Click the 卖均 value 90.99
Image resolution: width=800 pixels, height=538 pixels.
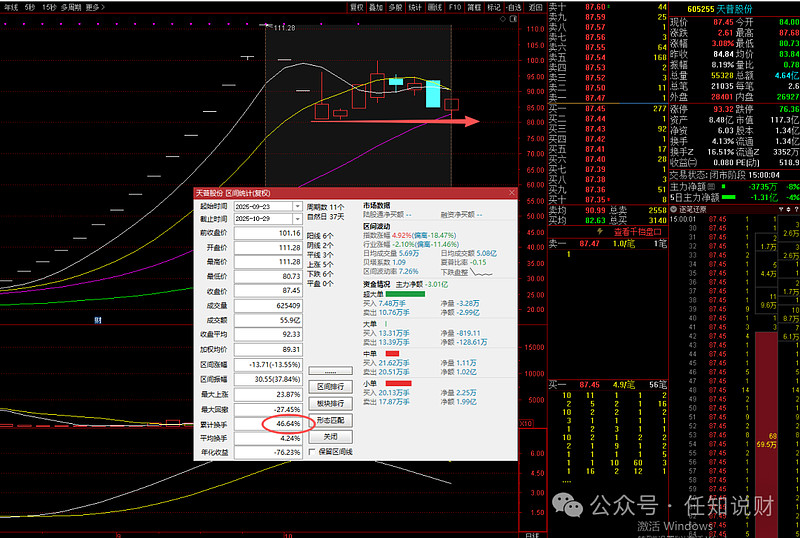595,210
